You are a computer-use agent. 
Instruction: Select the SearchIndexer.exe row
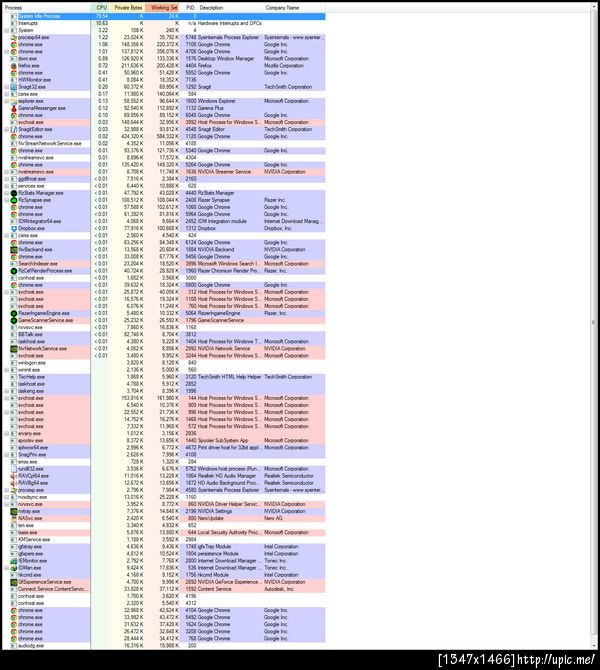(x=164, y=264)
